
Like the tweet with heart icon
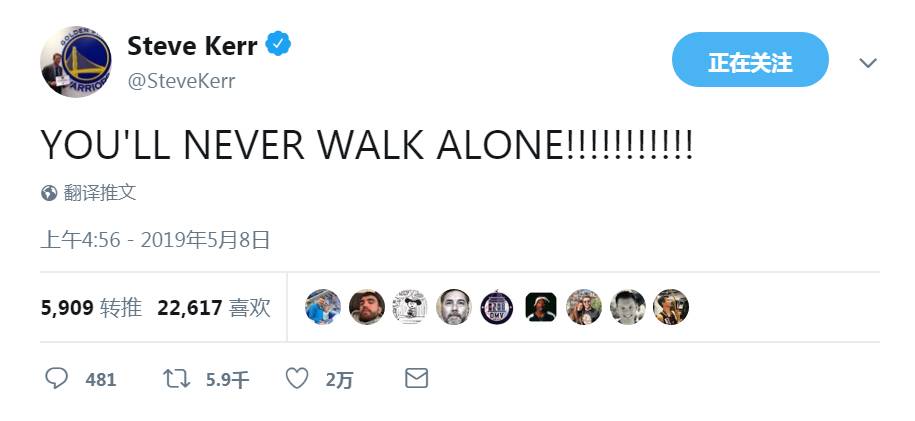tap(297, 379)
